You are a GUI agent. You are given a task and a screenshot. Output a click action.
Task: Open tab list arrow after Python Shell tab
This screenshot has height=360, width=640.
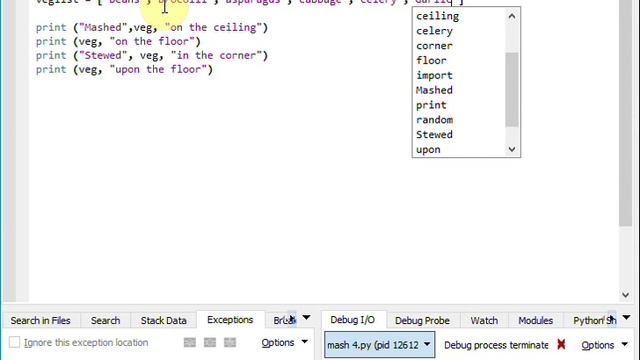627,318
